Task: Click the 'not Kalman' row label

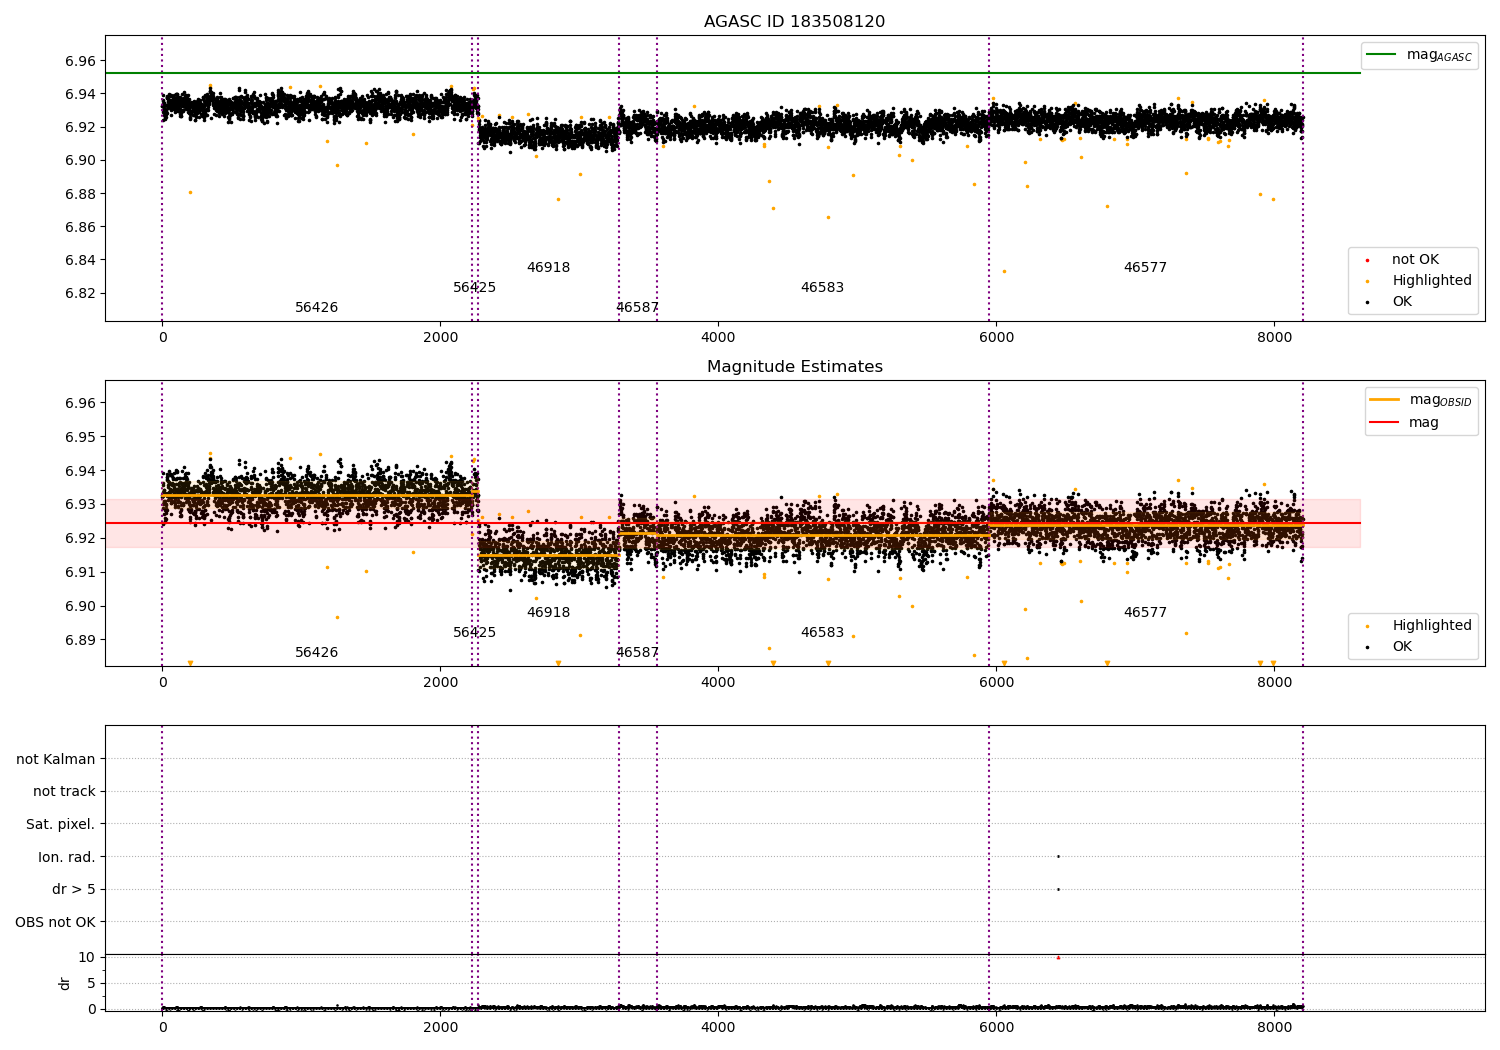Action: 55,760
